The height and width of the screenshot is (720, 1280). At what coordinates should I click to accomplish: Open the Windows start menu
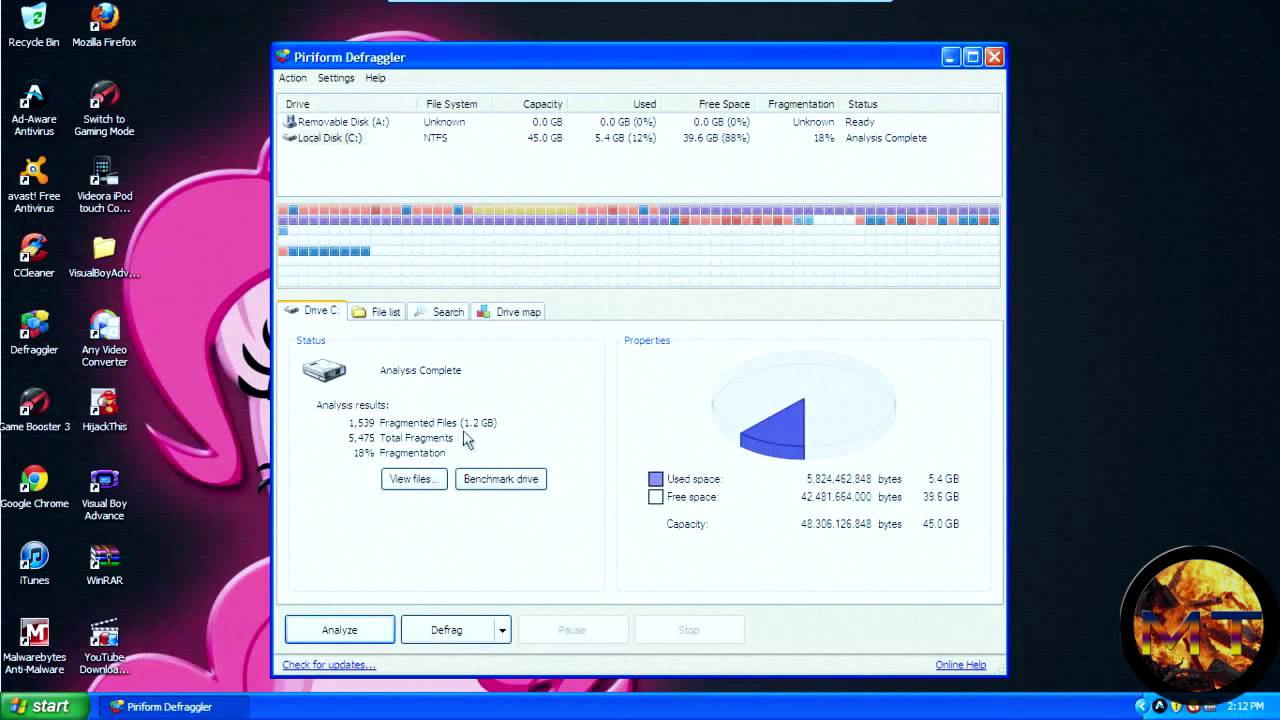pyautogui.click(x=44, y=706)
